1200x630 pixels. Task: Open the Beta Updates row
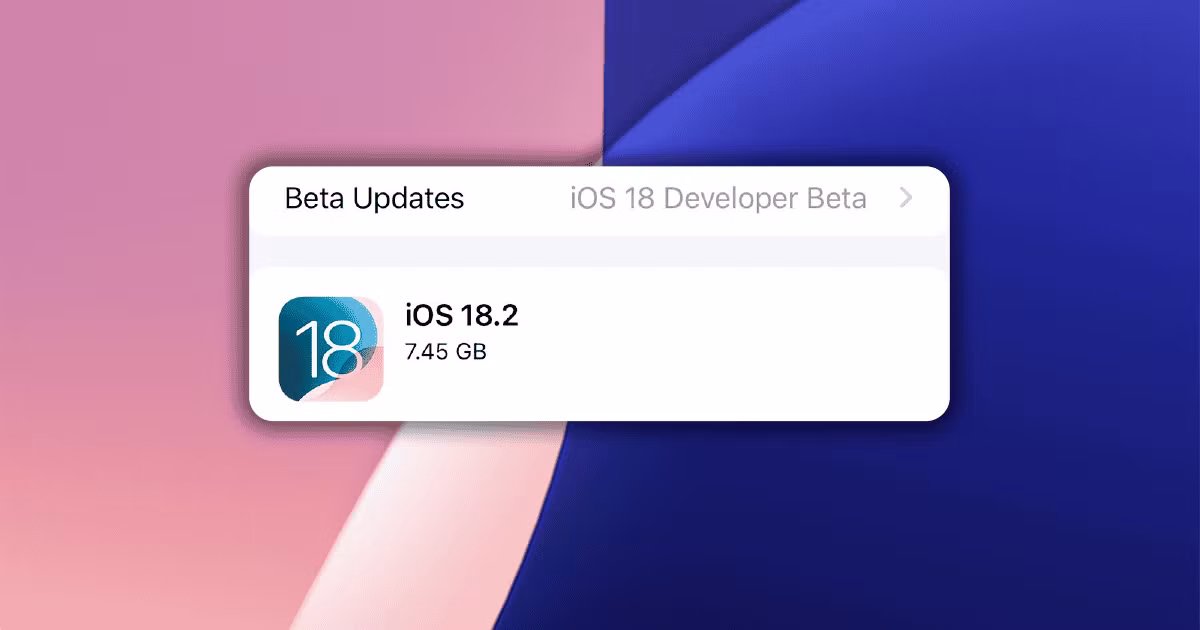[x=598, y=199]
